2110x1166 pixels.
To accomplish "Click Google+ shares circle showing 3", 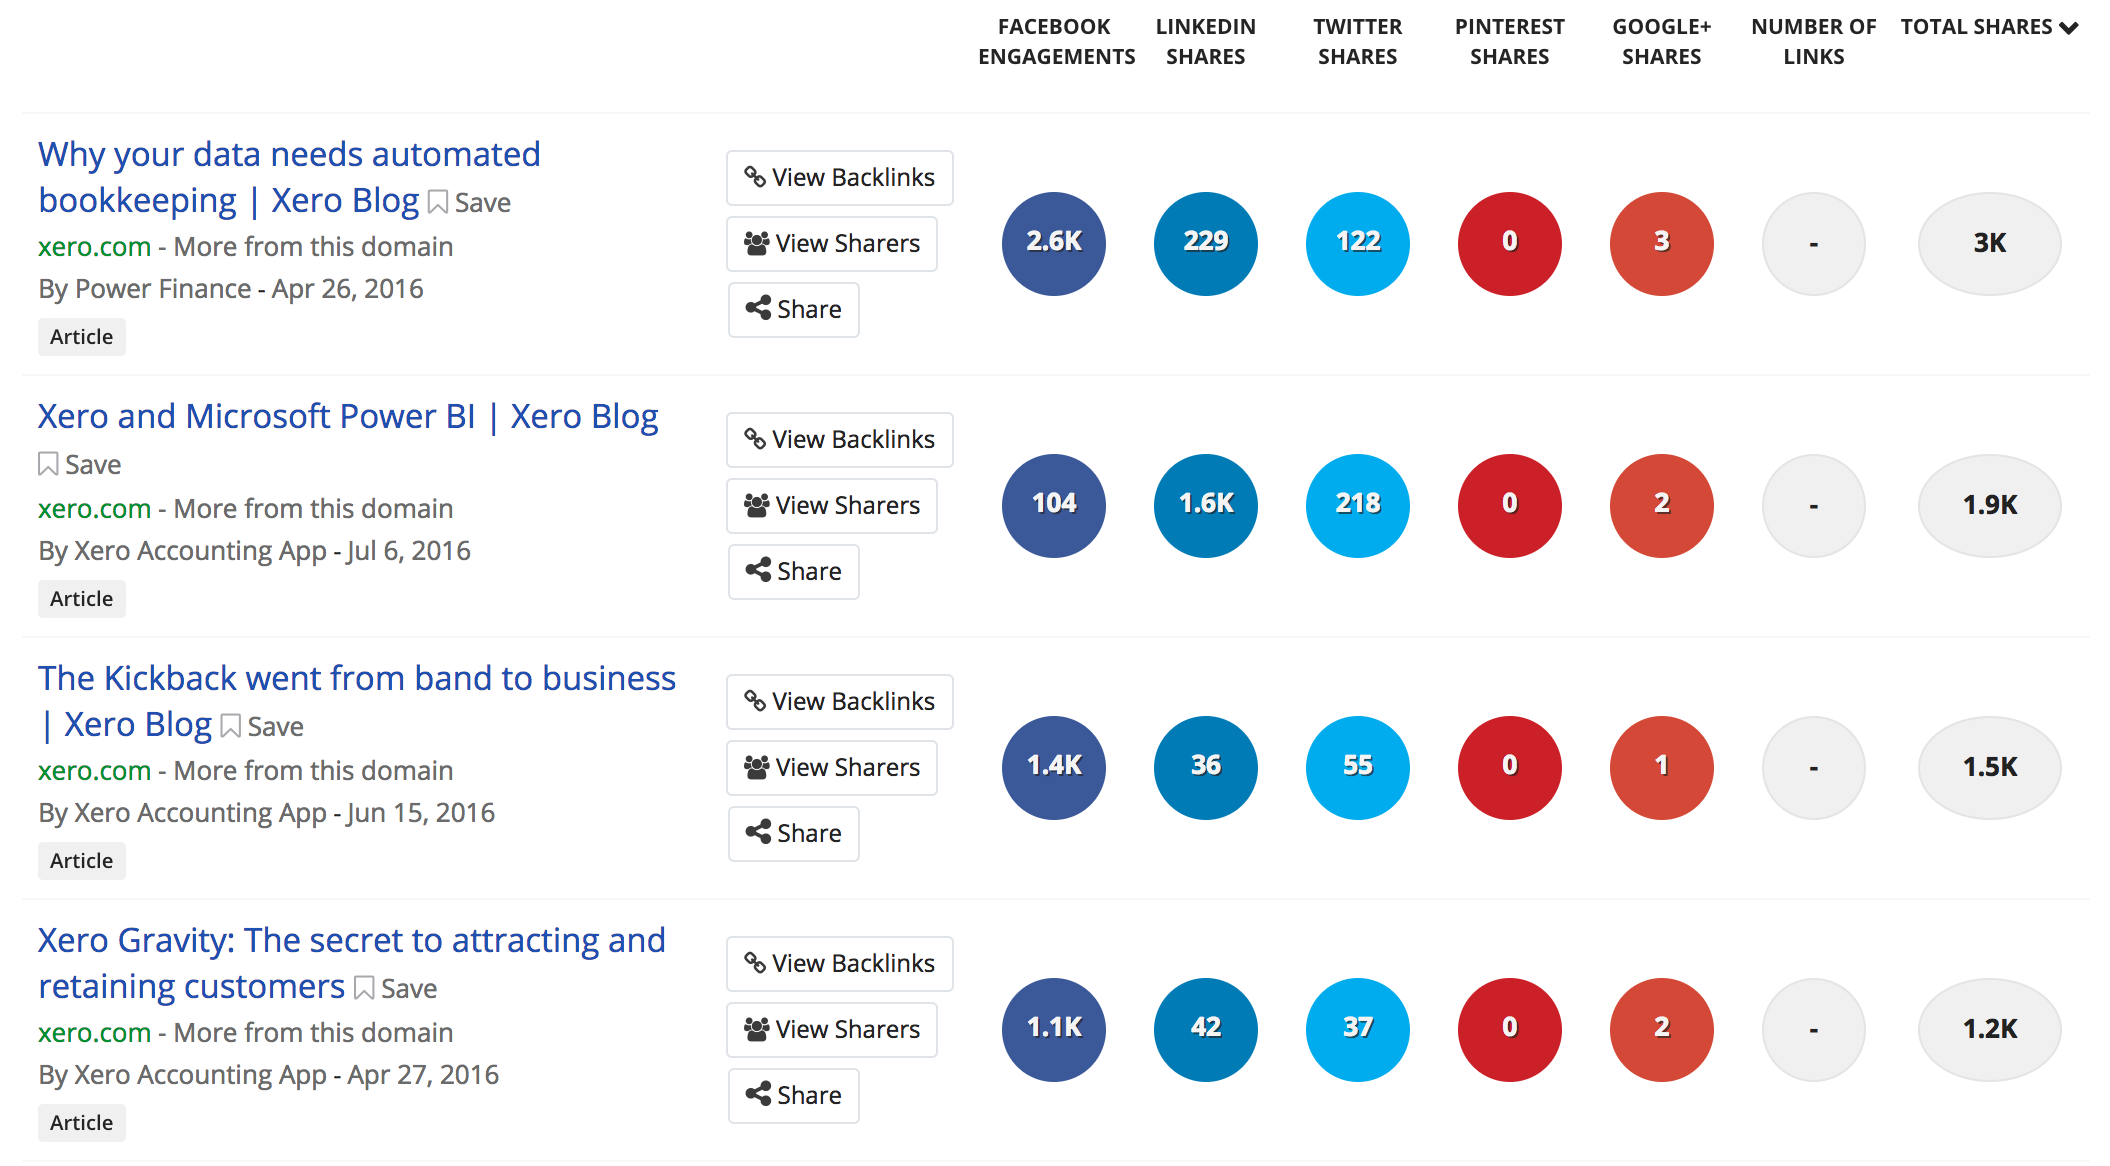I will [1662, 243].
